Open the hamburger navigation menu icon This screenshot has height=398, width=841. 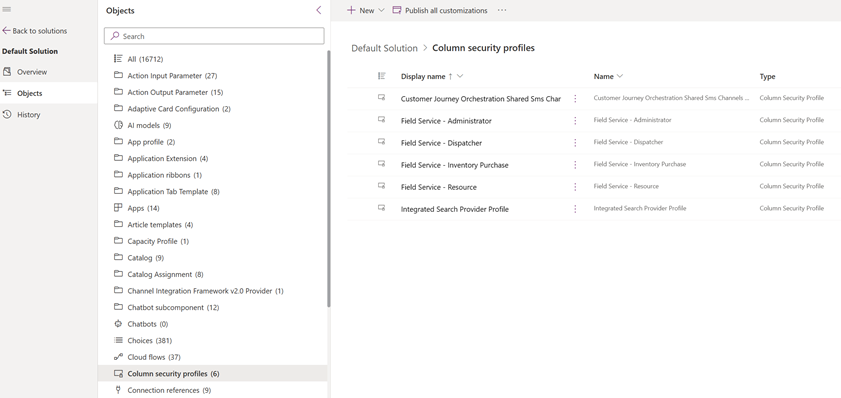(7, 10)
